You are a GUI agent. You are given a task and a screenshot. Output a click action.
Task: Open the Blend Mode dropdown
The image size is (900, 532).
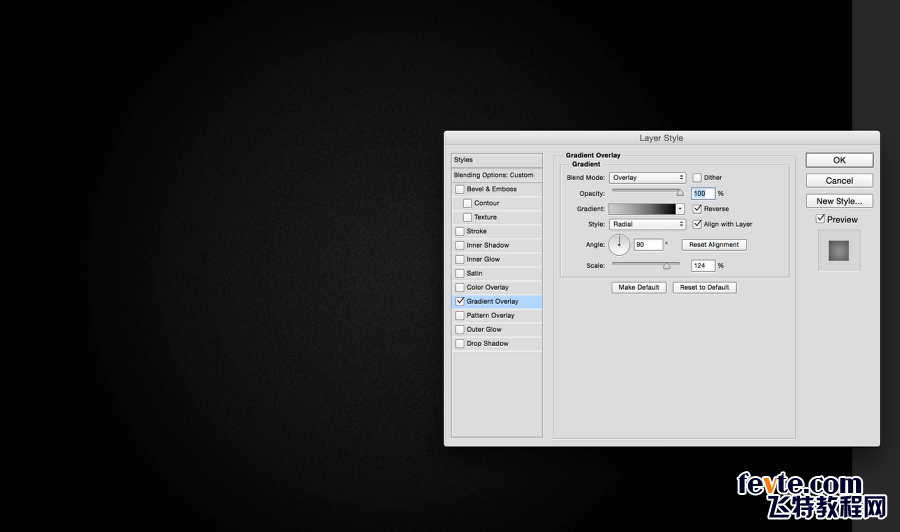click(647, 178)
